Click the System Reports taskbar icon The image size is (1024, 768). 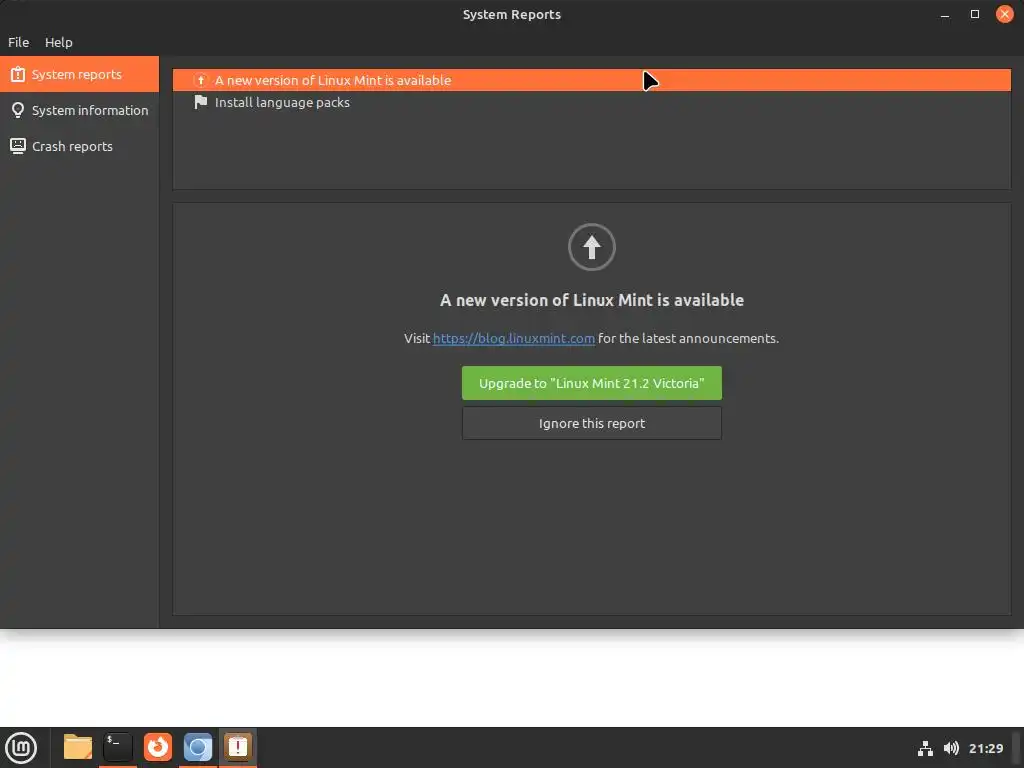pyautogui.click(x=238, y=747)
